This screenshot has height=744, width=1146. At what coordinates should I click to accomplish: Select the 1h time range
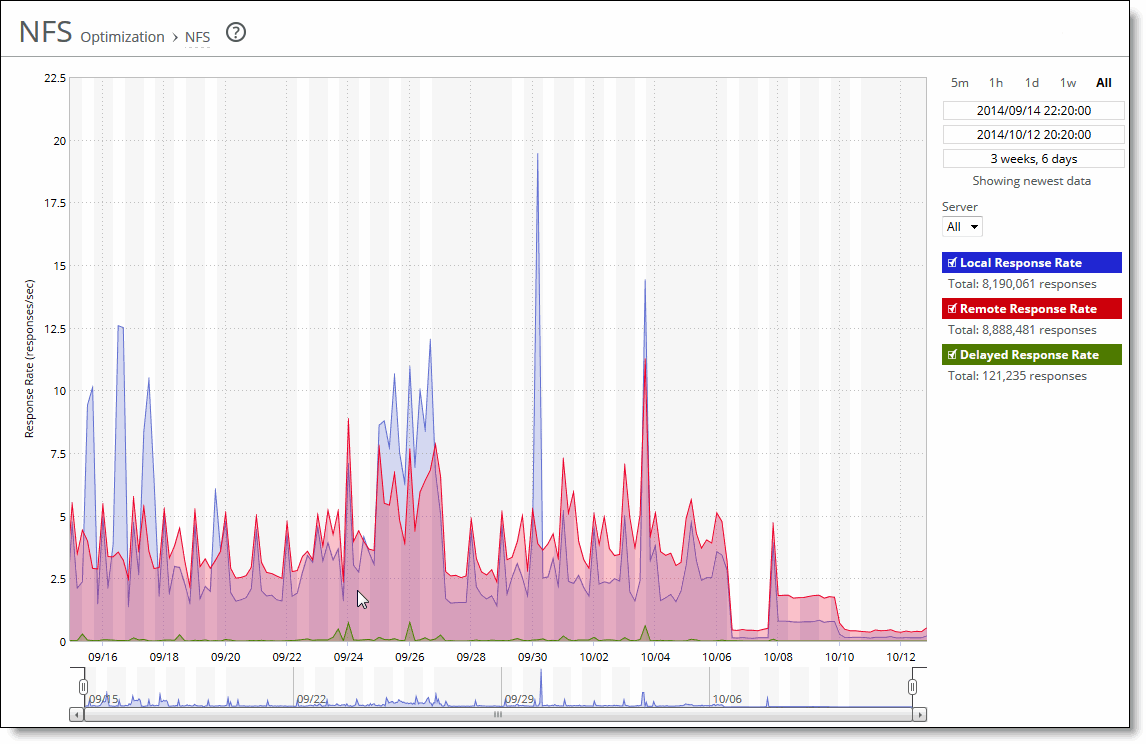[996, 83]
